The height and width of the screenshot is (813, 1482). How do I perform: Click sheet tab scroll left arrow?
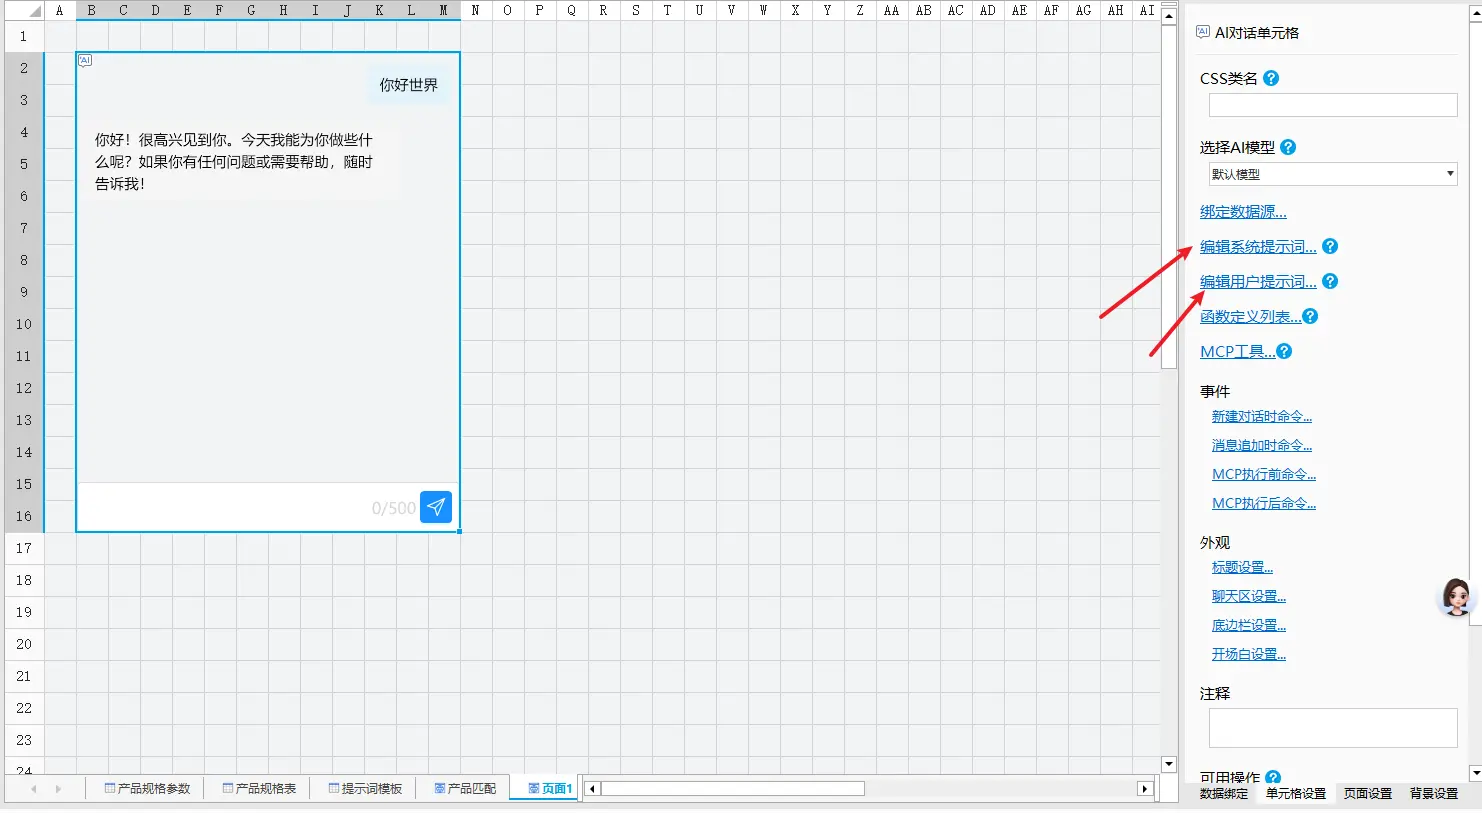coord(34,789)
